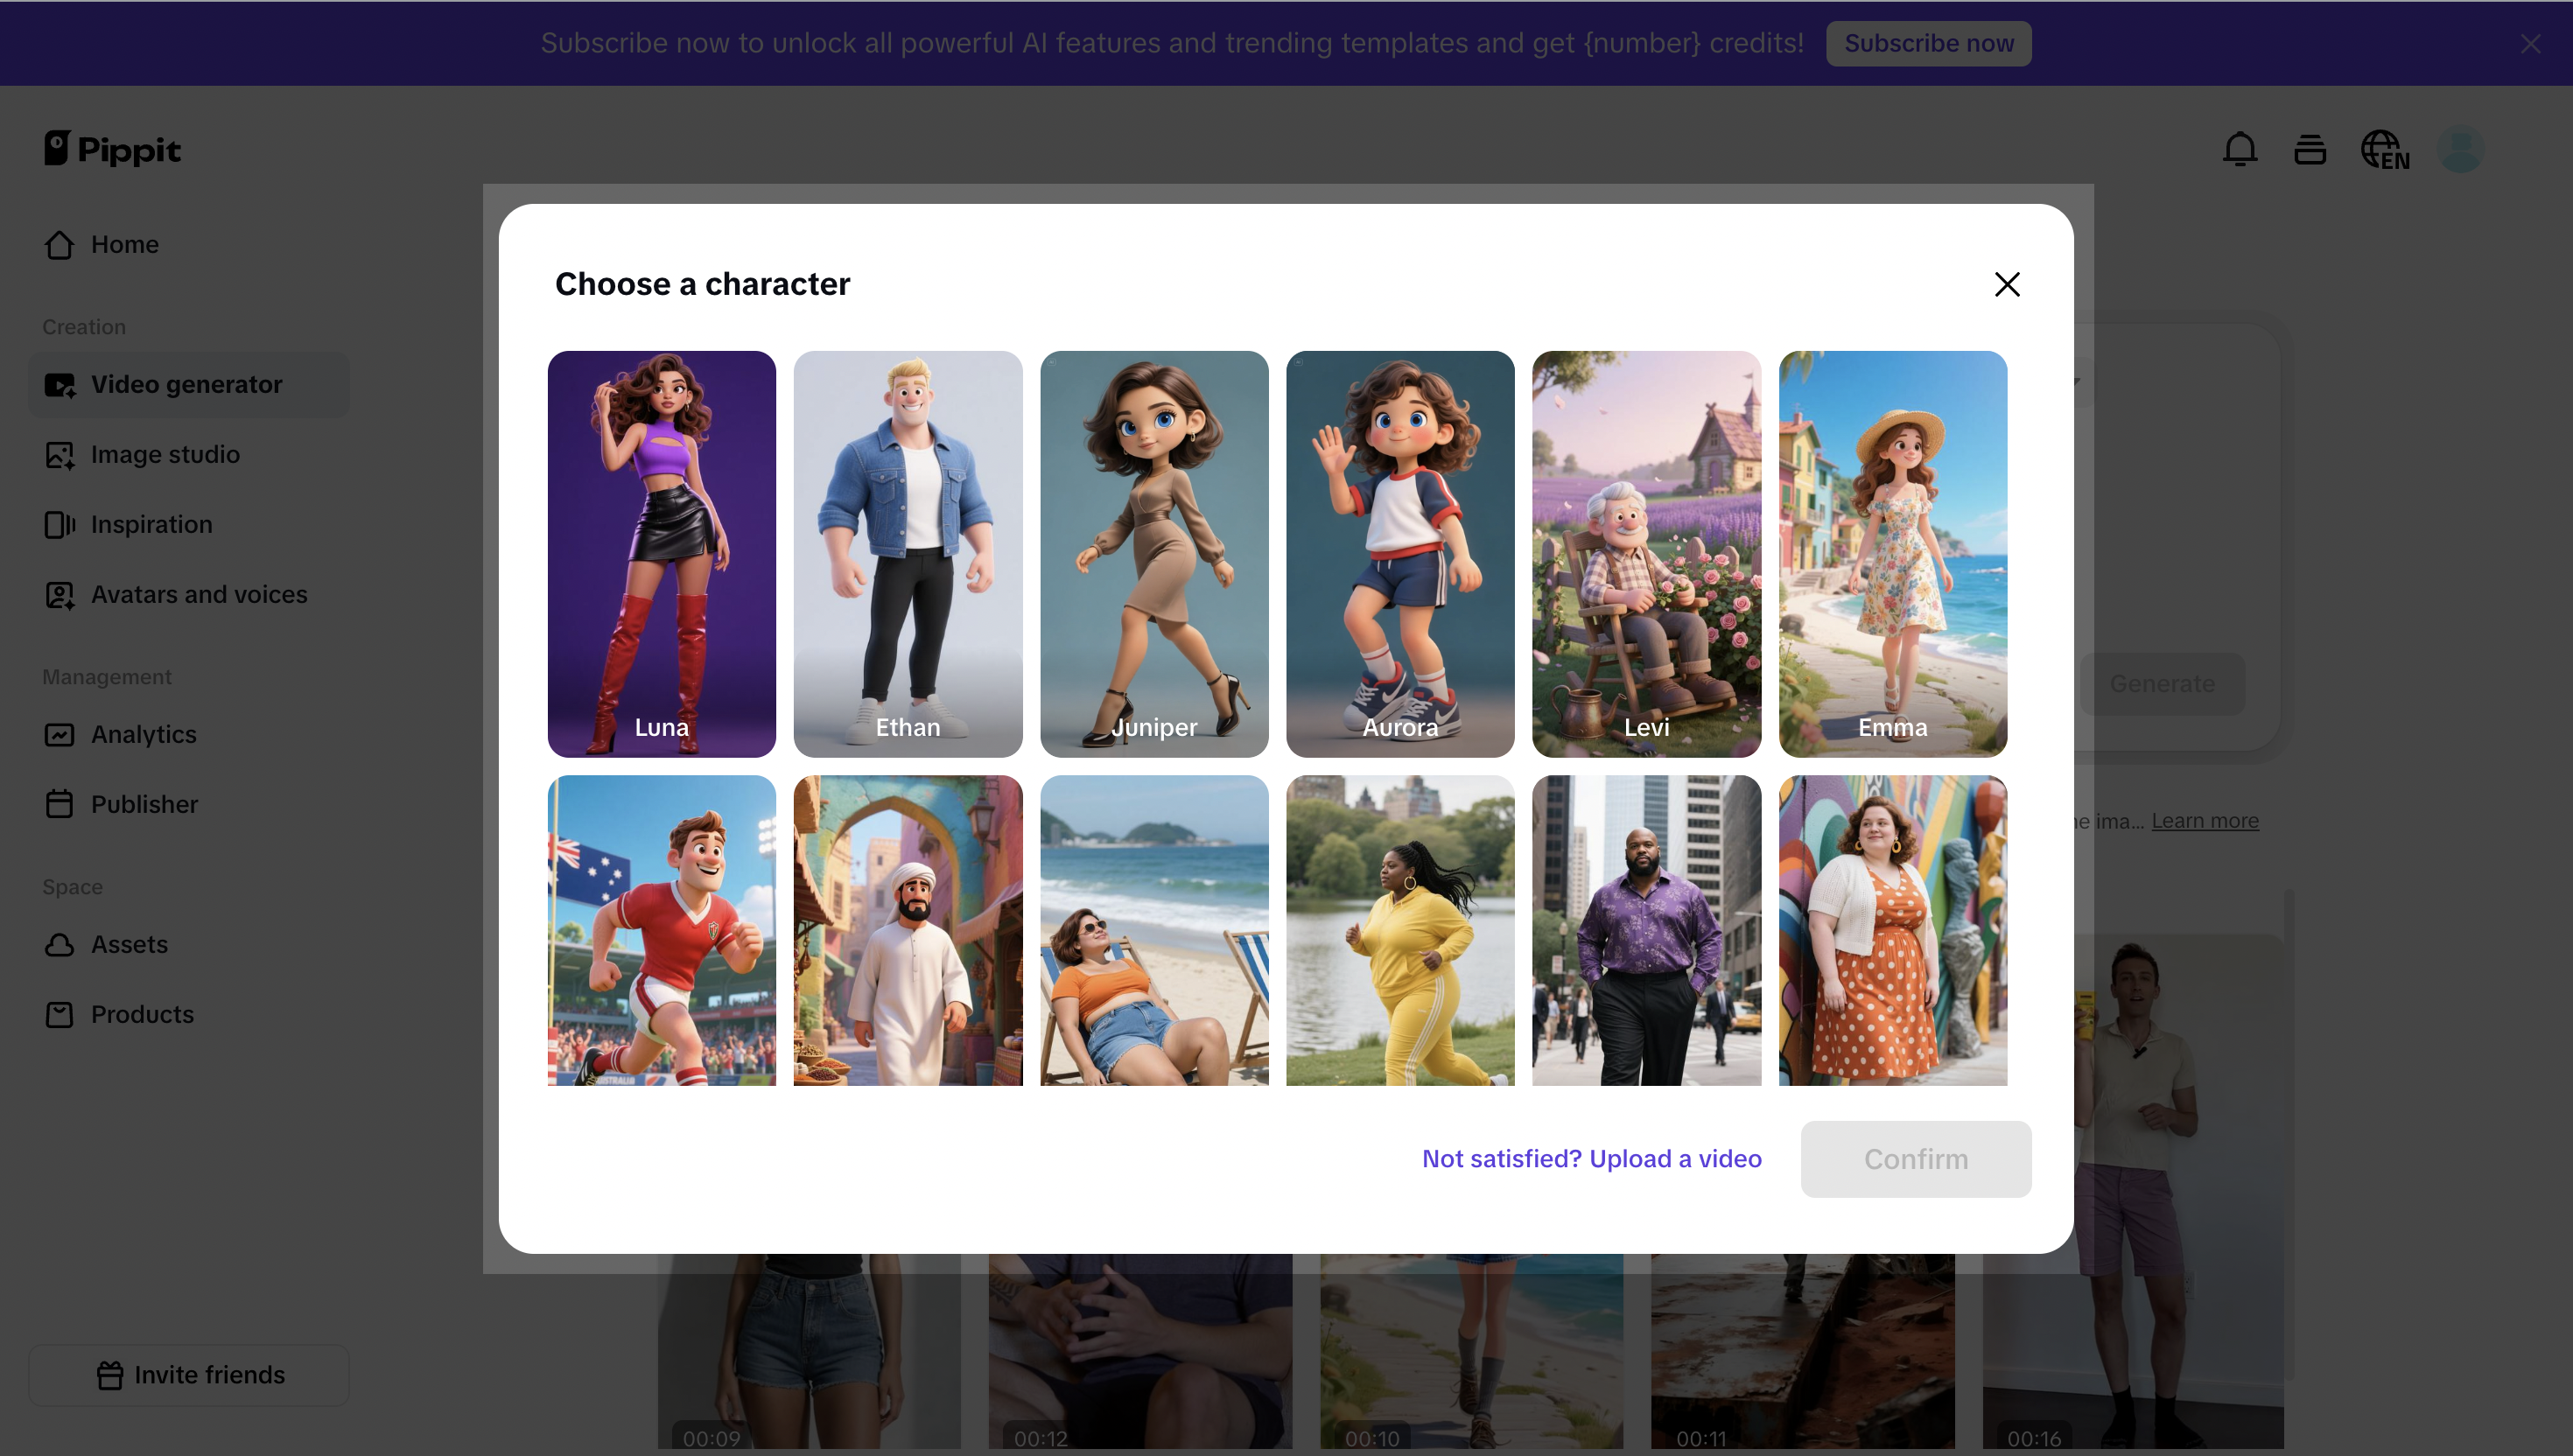
Task: Open Image studio from sidebar
Action: [x=164, y=454]
